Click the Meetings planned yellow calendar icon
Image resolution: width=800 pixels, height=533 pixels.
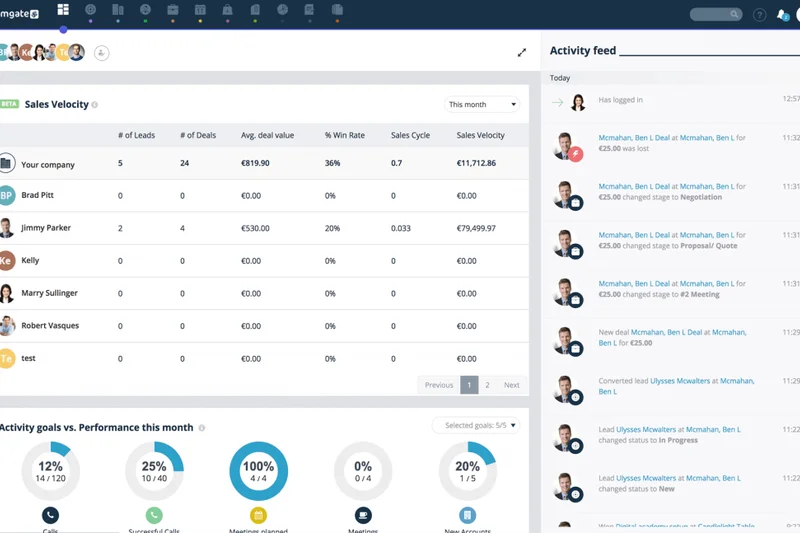(x=258, y=515)
